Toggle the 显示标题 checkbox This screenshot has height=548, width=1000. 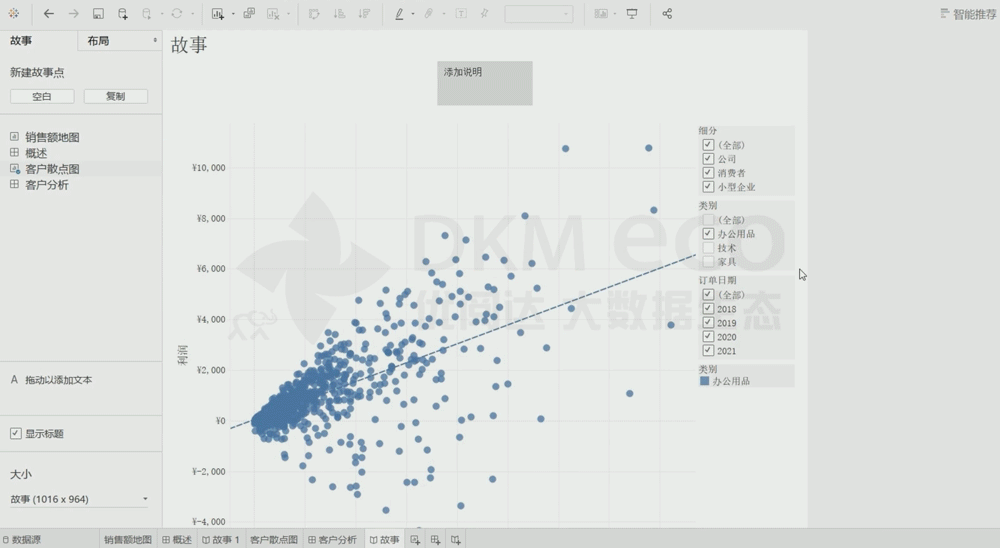(x=15, y=434)
